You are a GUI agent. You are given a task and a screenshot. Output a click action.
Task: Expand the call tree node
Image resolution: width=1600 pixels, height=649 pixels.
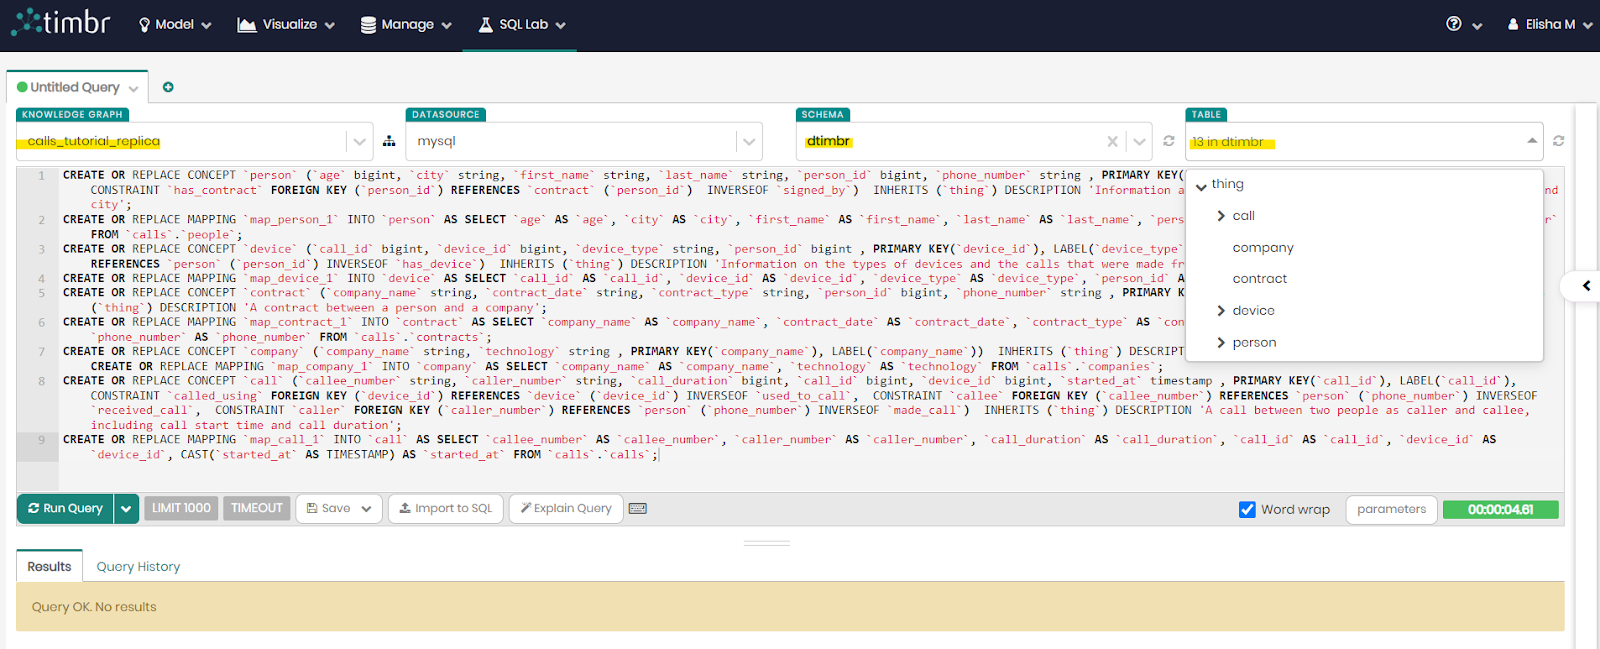1221,216
